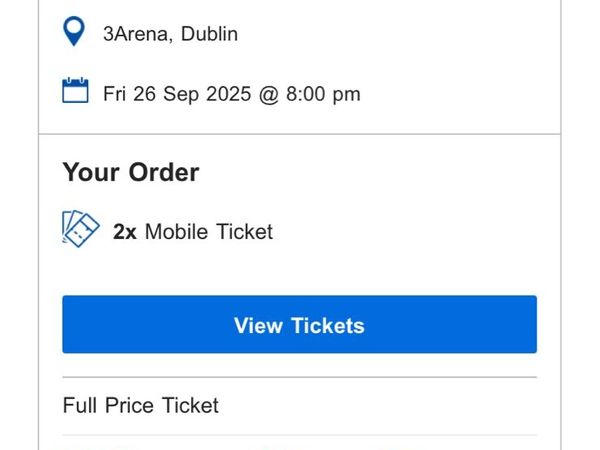Viewport: 600px width, 450px height.
Task: Click the @ symbol in the date line
Action: (269, 95)
